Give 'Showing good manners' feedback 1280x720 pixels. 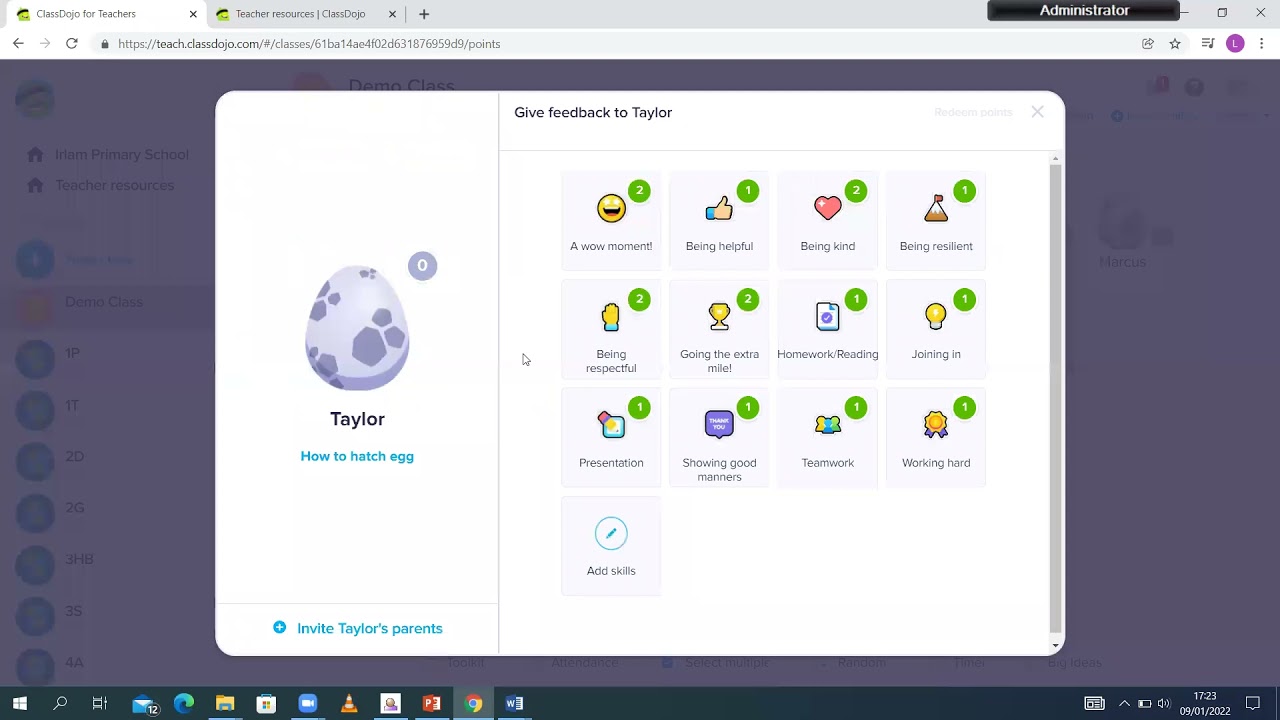coord(719,437)
